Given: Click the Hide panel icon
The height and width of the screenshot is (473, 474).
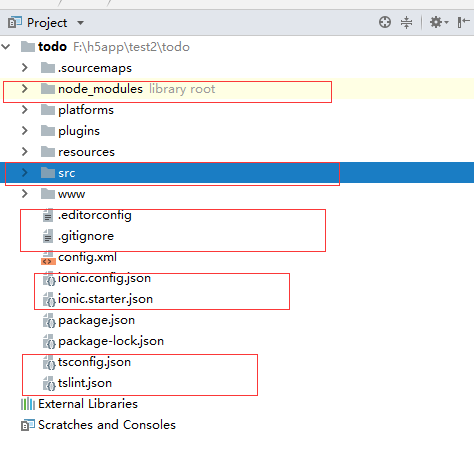Looking at the screenshot, I should click(x=463, y=22).
